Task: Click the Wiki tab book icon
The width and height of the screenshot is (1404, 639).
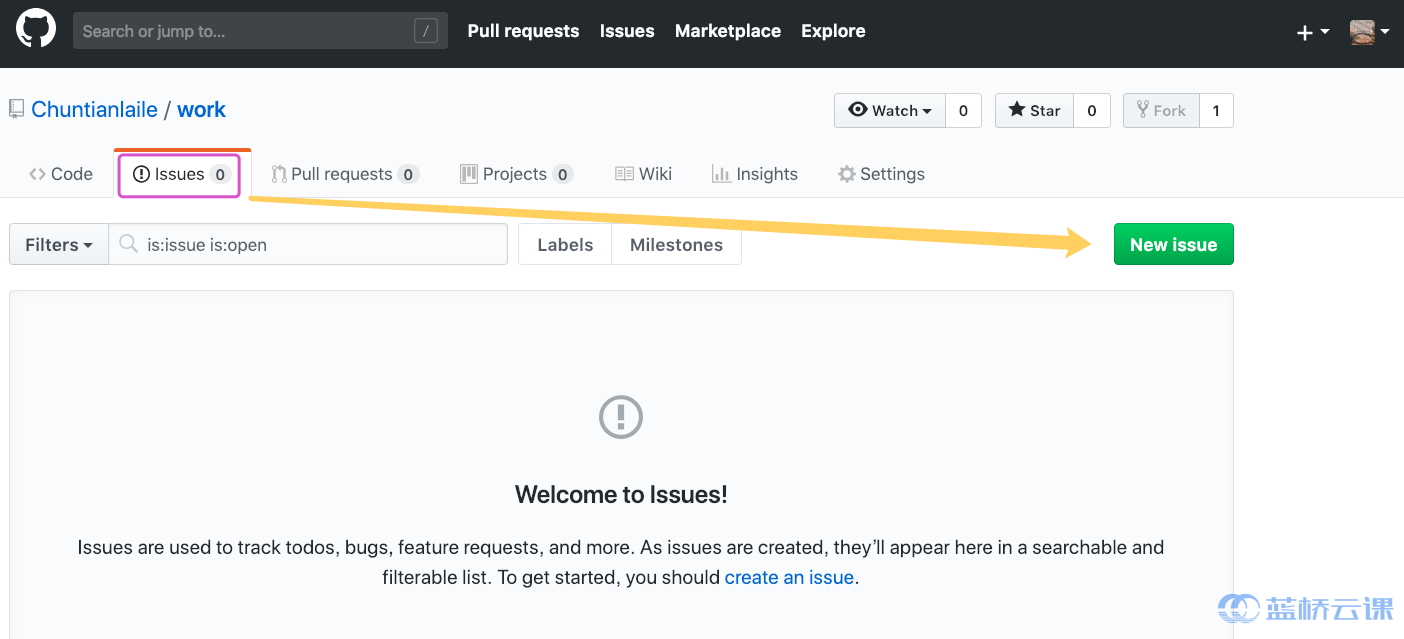Action: 624,174
